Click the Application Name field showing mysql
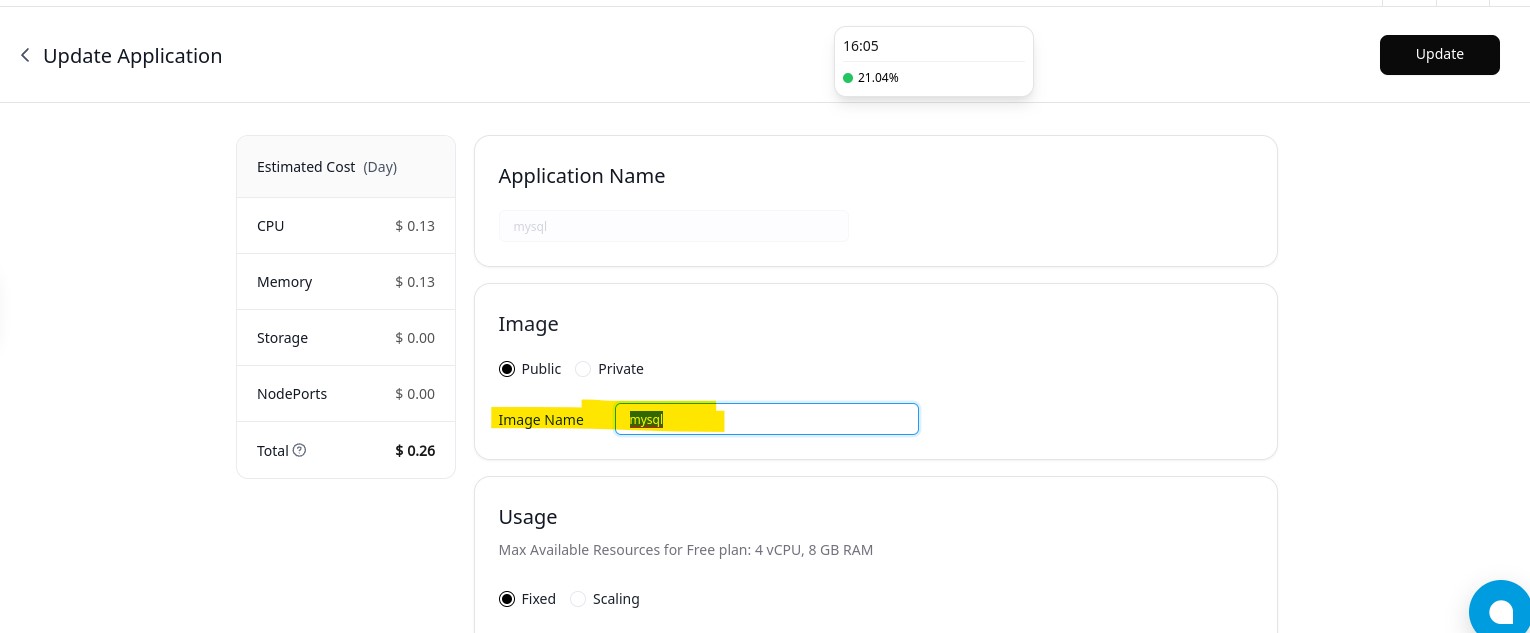Screen dimensions: 1530x633 [x=673, y=226]
